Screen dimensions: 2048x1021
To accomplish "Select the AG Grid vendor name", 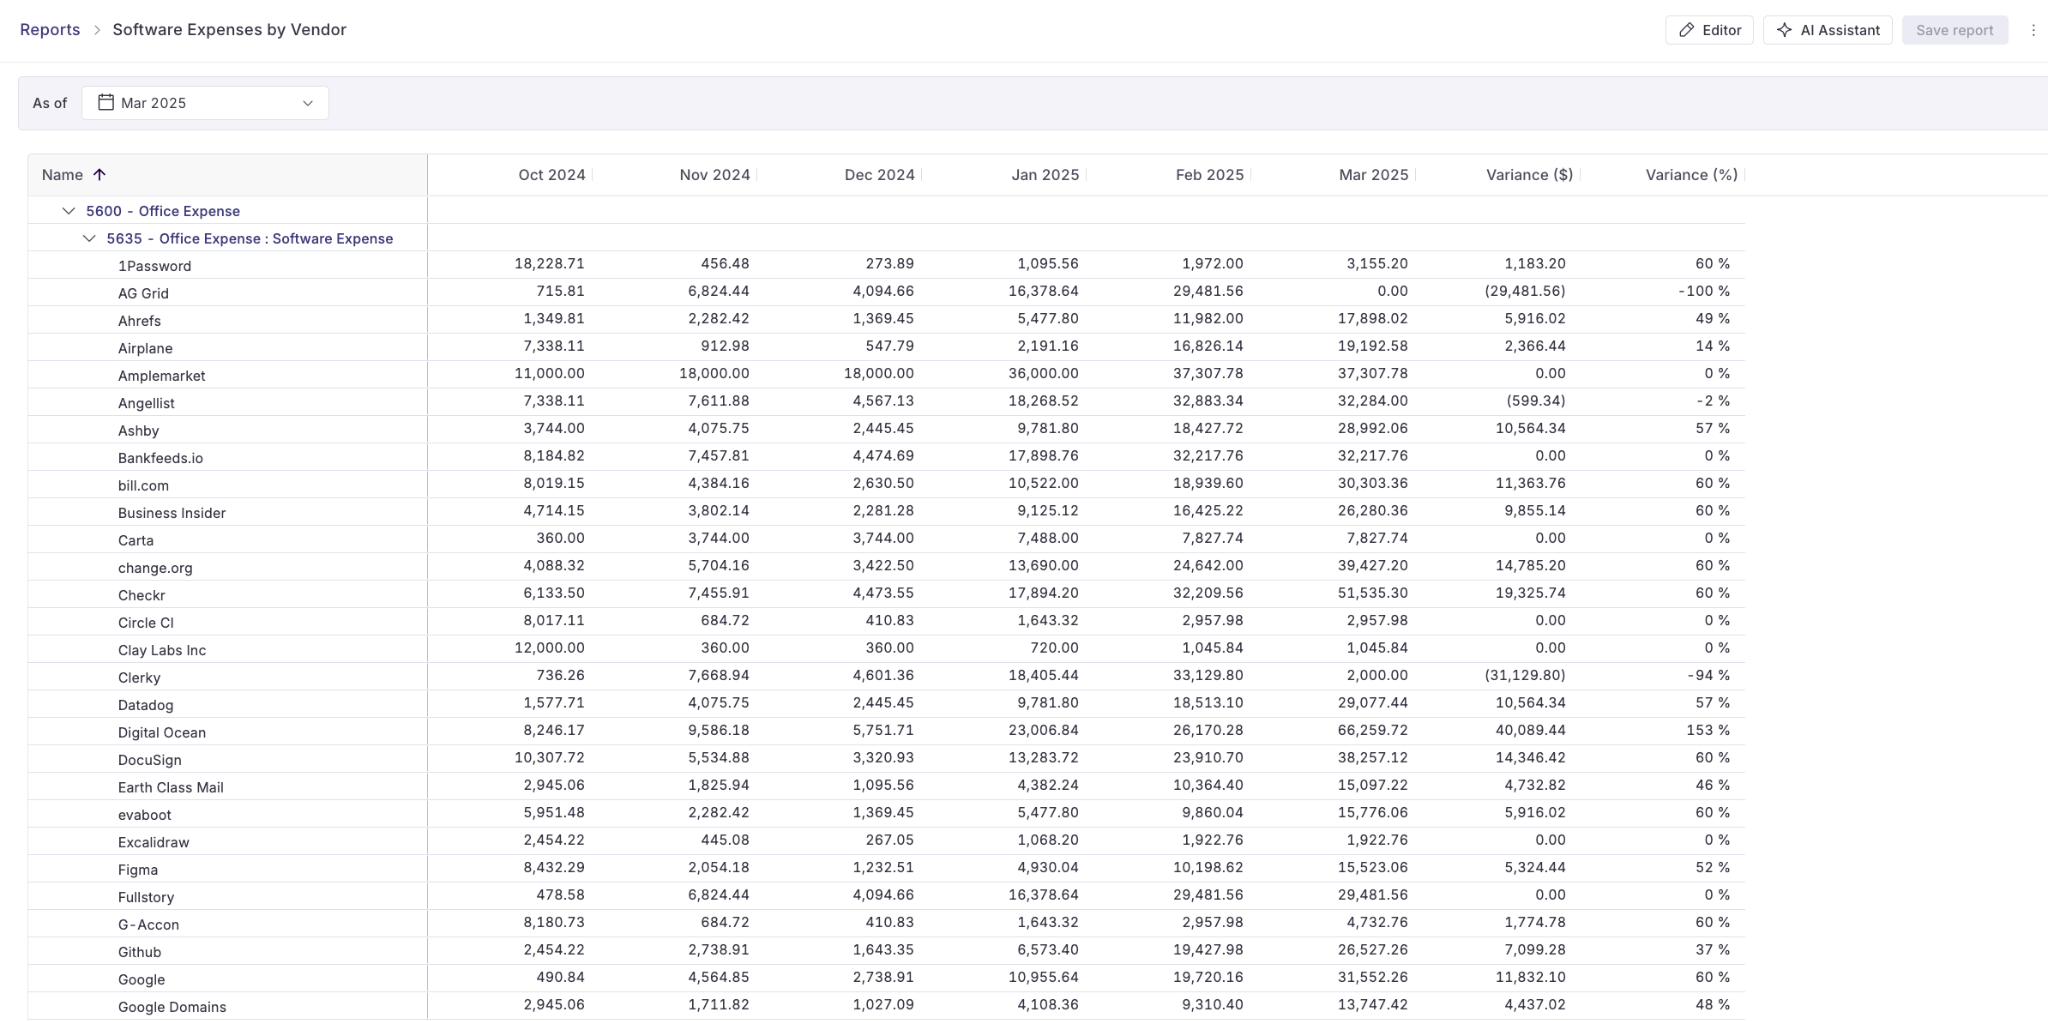I will 143,293.
